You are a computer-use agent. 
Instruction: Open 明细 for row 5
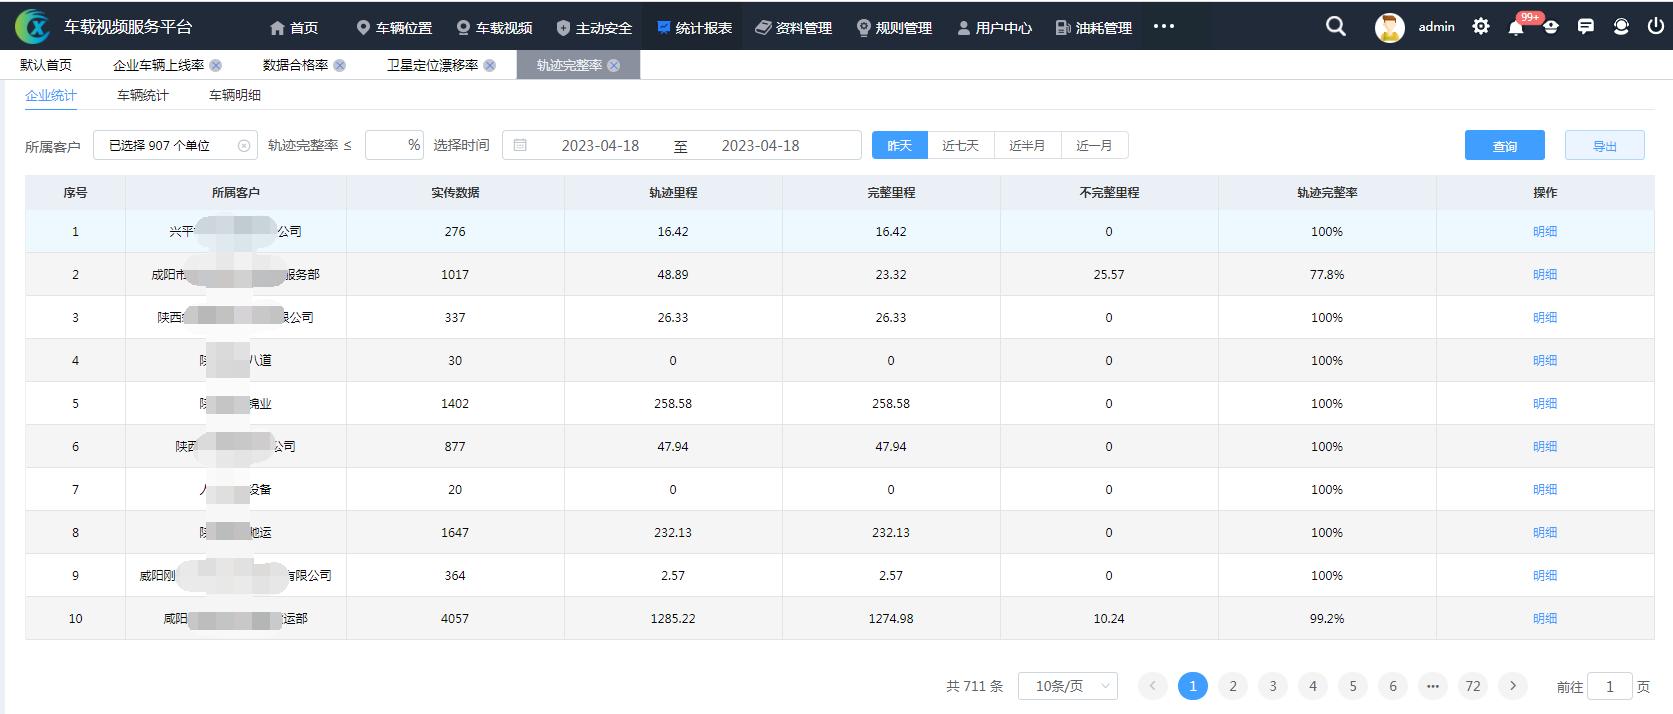click(x=1545, y=403)
